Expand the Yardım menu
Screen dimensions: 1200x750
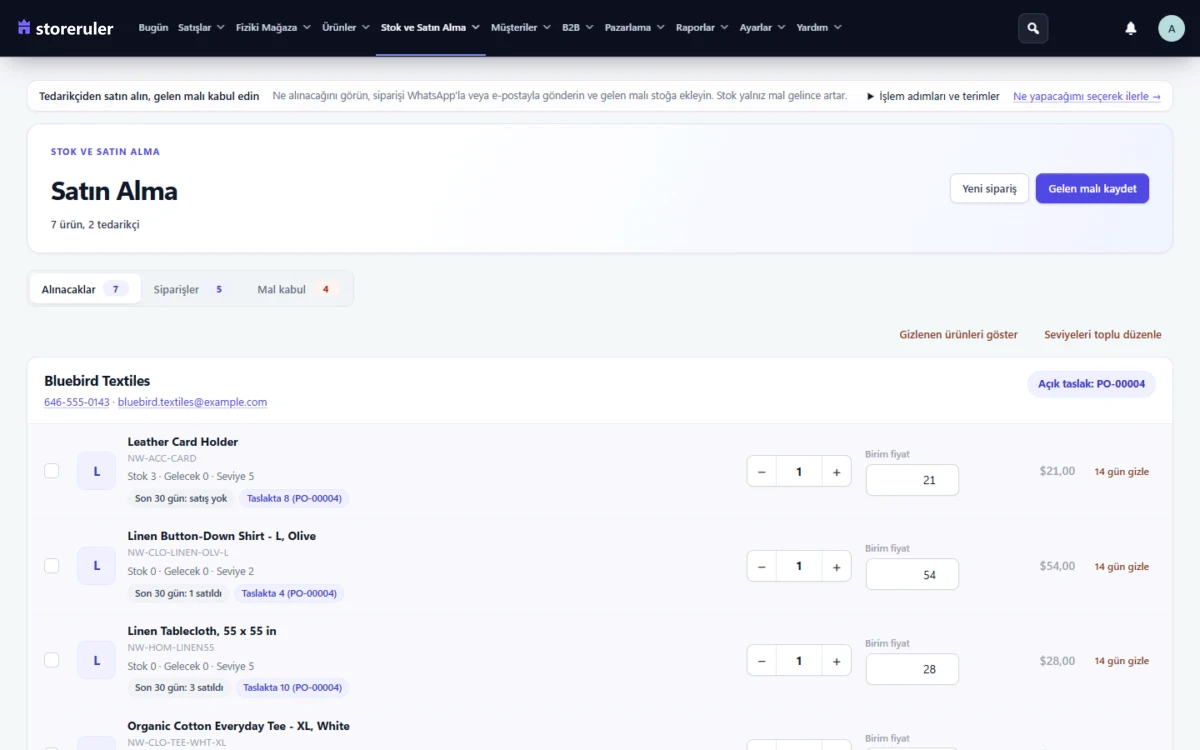[819, 28]
